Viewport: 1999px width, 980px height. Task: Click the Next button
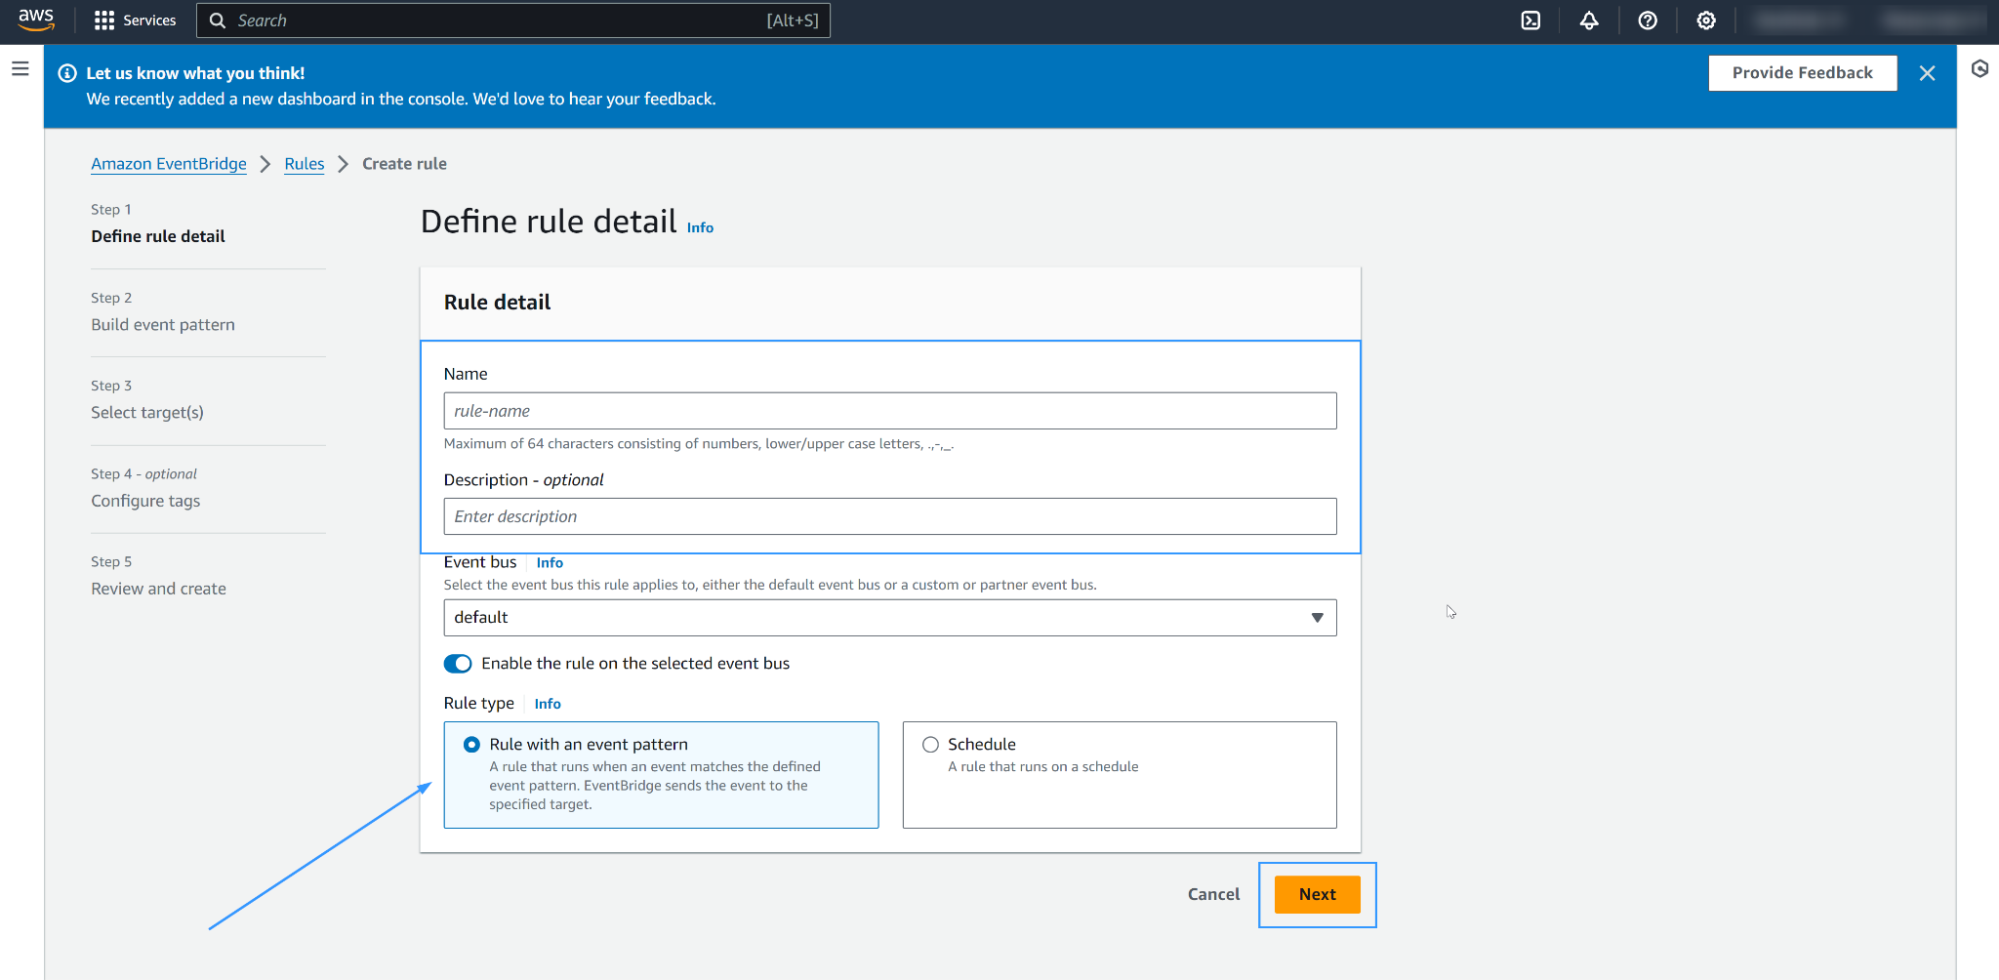click(x=1316, y=894)
